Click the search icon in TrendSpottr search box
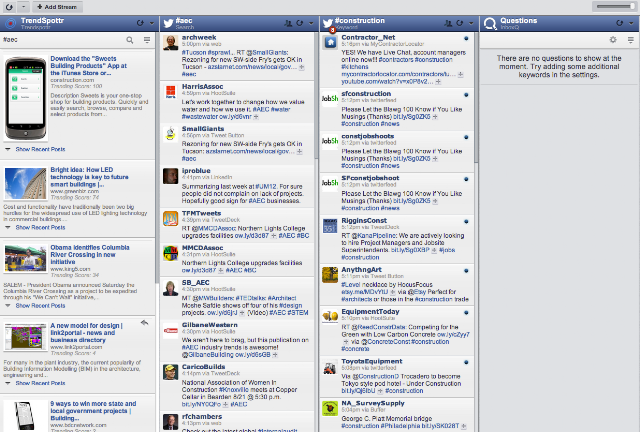The height and width of the screenshot is (432, 640). pos(130,40)
